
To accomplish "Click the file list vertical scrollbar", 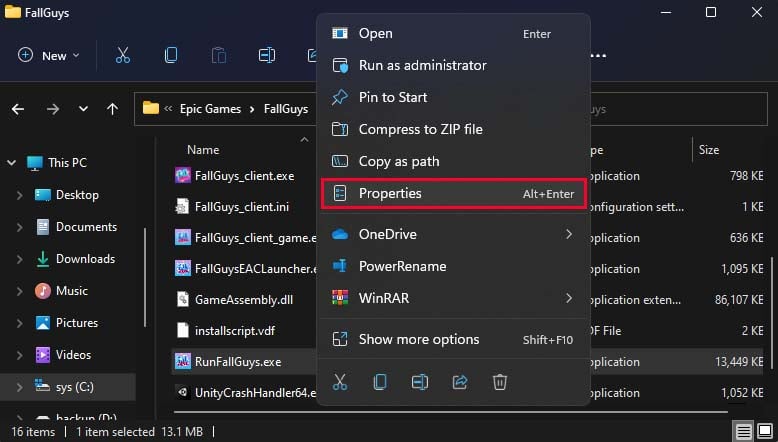I will point(772,313).
